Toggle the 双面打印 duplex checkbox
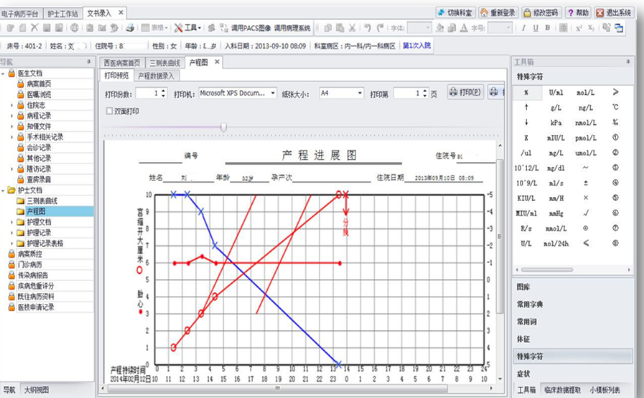Viewport: 644px width, 398px height. click(x=109, y=111)
